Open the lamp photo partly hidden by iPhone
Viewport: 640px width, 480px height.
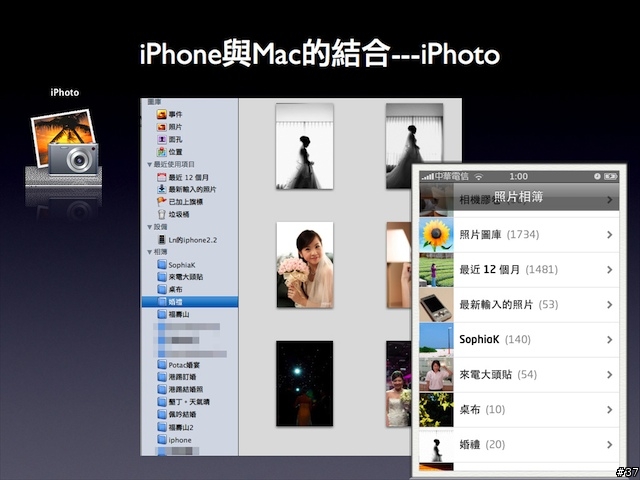[x=399, y=265]
